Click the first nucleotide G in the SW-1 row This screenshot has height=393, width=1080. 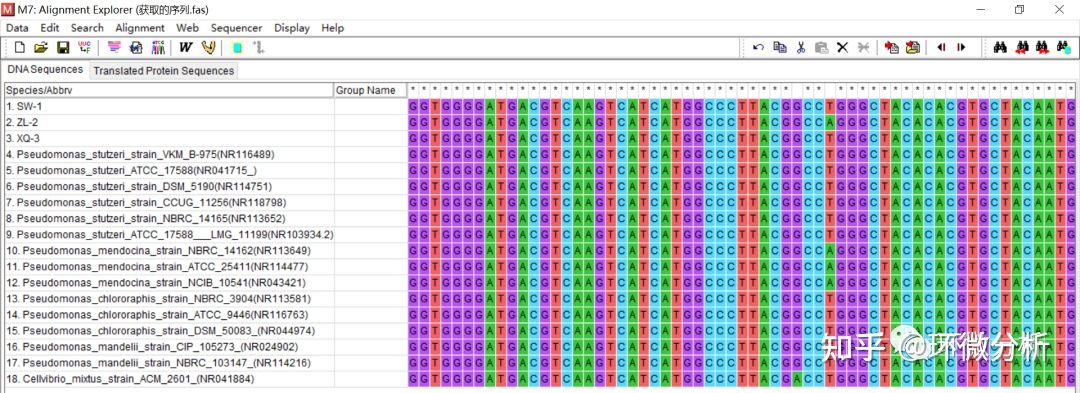(x=413, y=107)
